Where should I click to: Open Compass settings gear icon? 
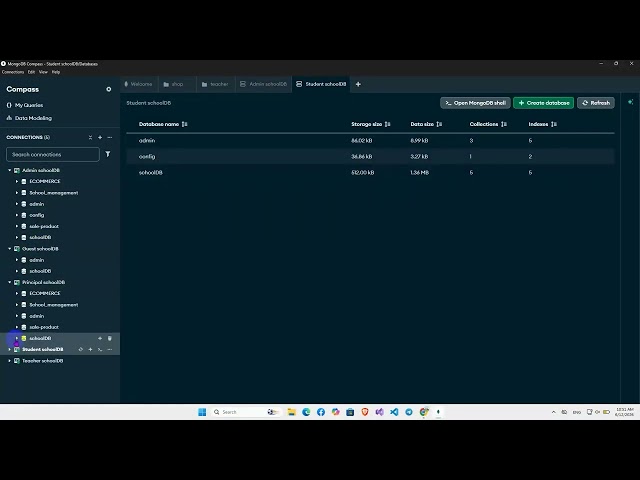pos(109,89)
